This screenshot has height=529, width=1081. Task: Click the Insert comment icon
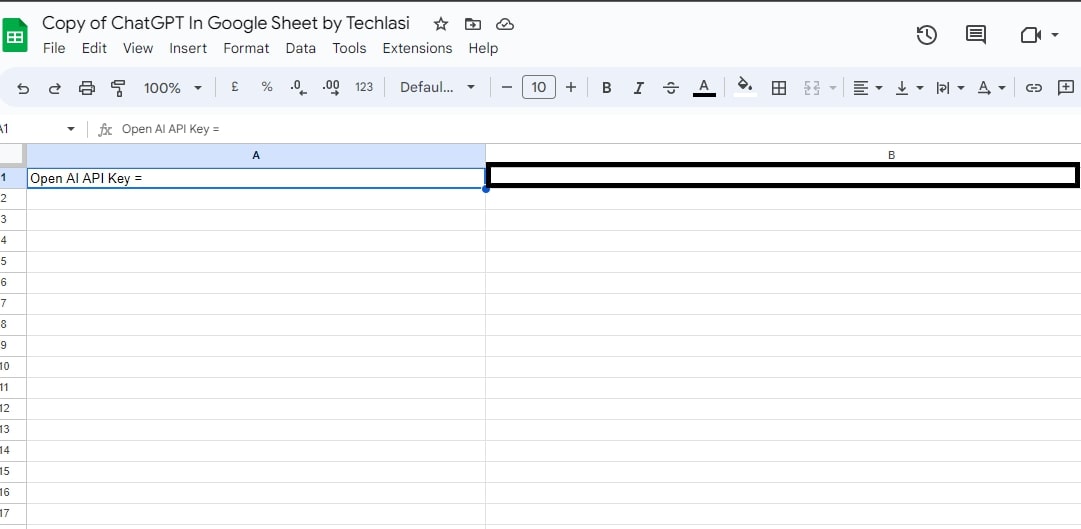tap(1066, 87)
